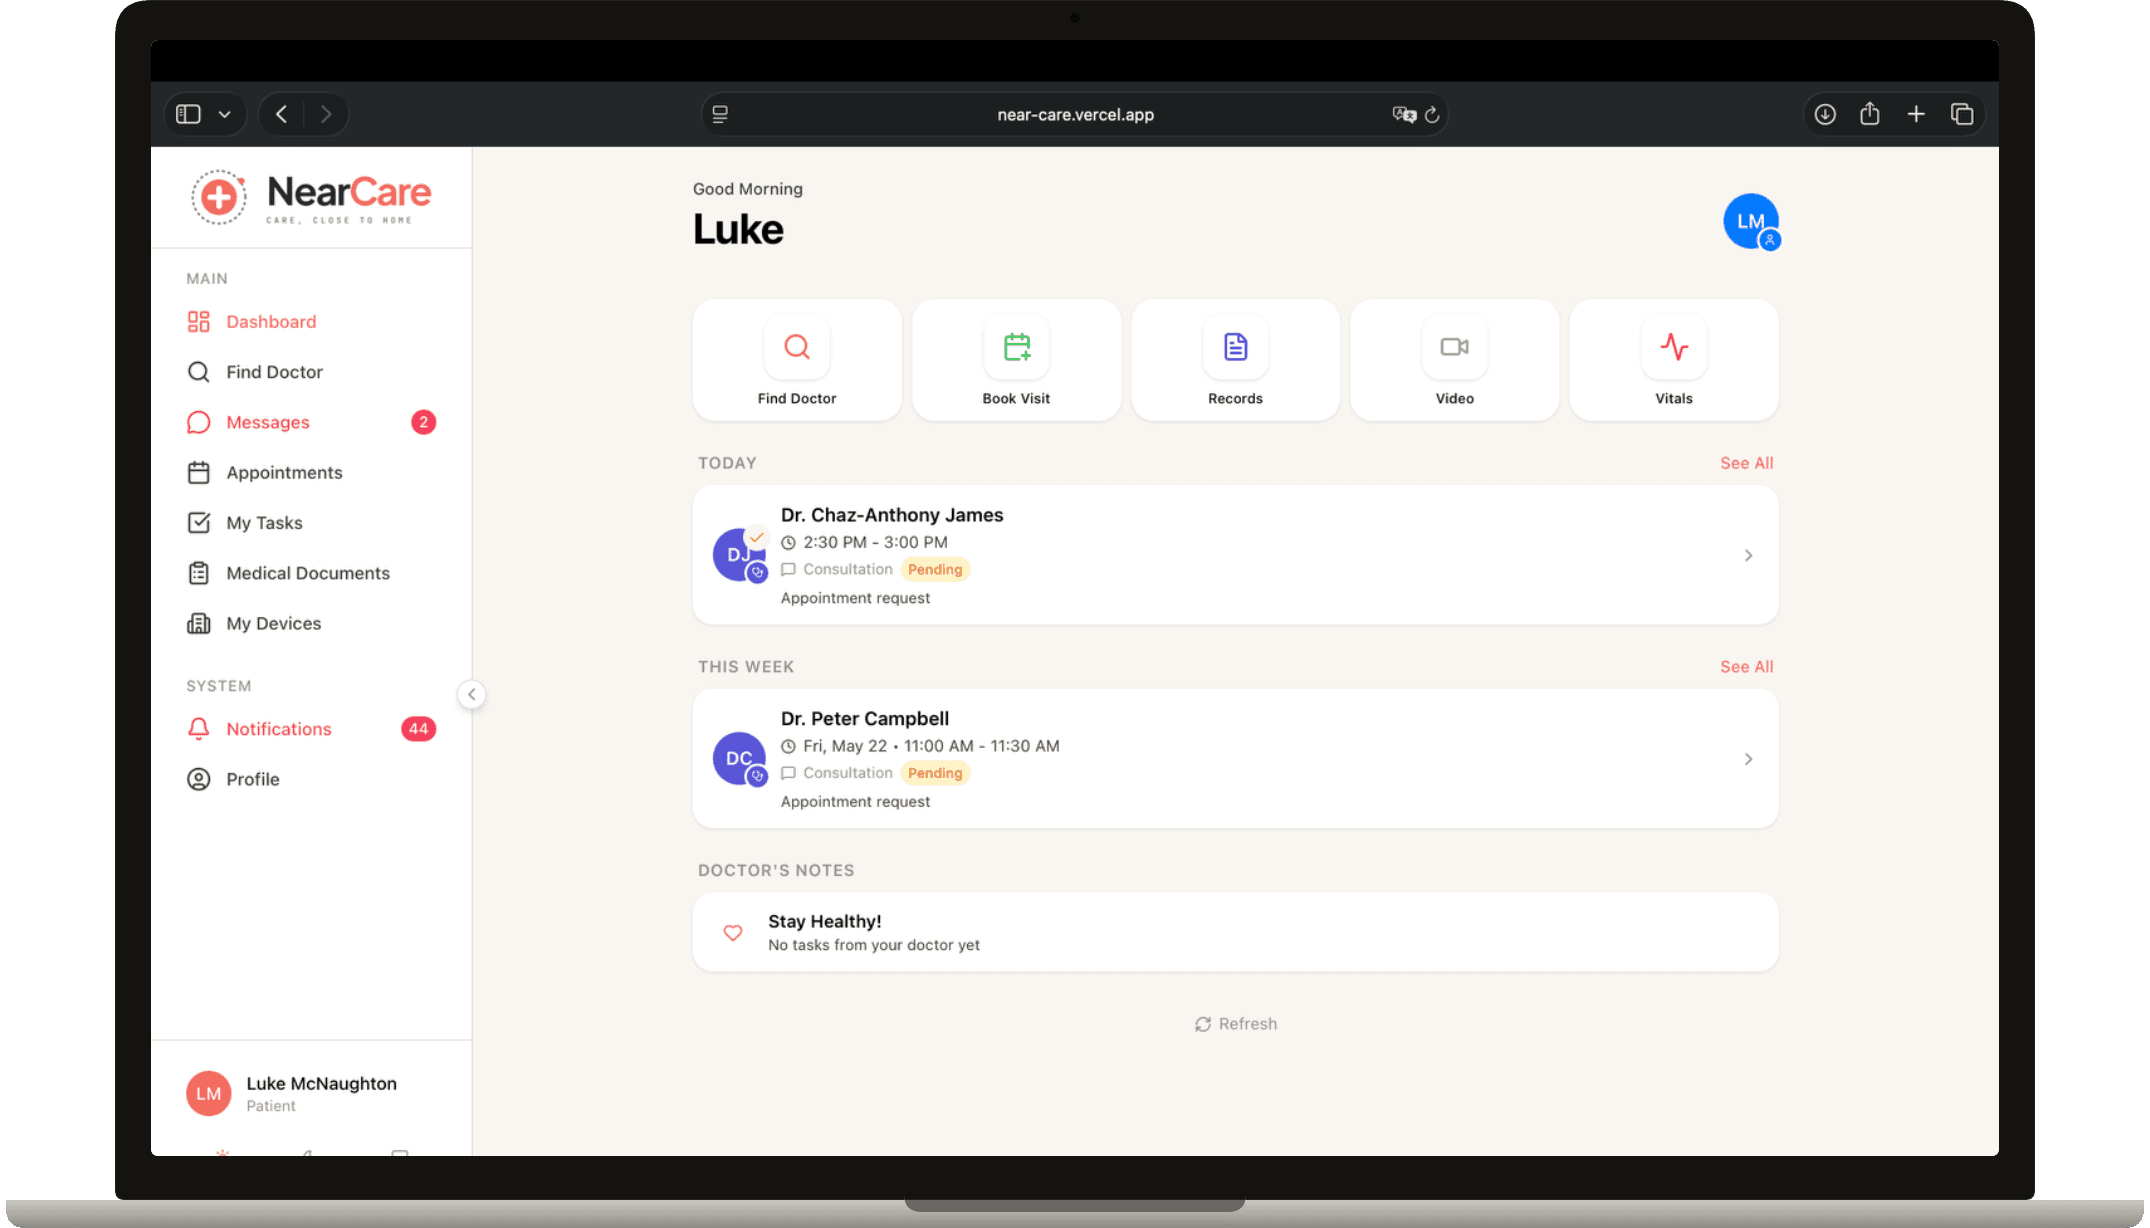Open Find Doctor in sidebar menu
2150x1228 pixels.
coord(311,372)
